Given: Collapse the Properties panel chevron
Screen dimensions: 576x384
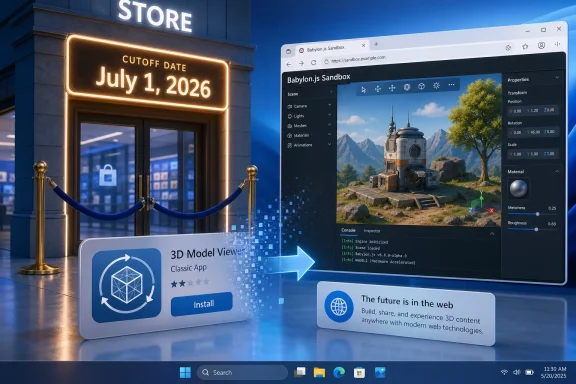Looking at the screenshot, I should [x=557, y=78].
